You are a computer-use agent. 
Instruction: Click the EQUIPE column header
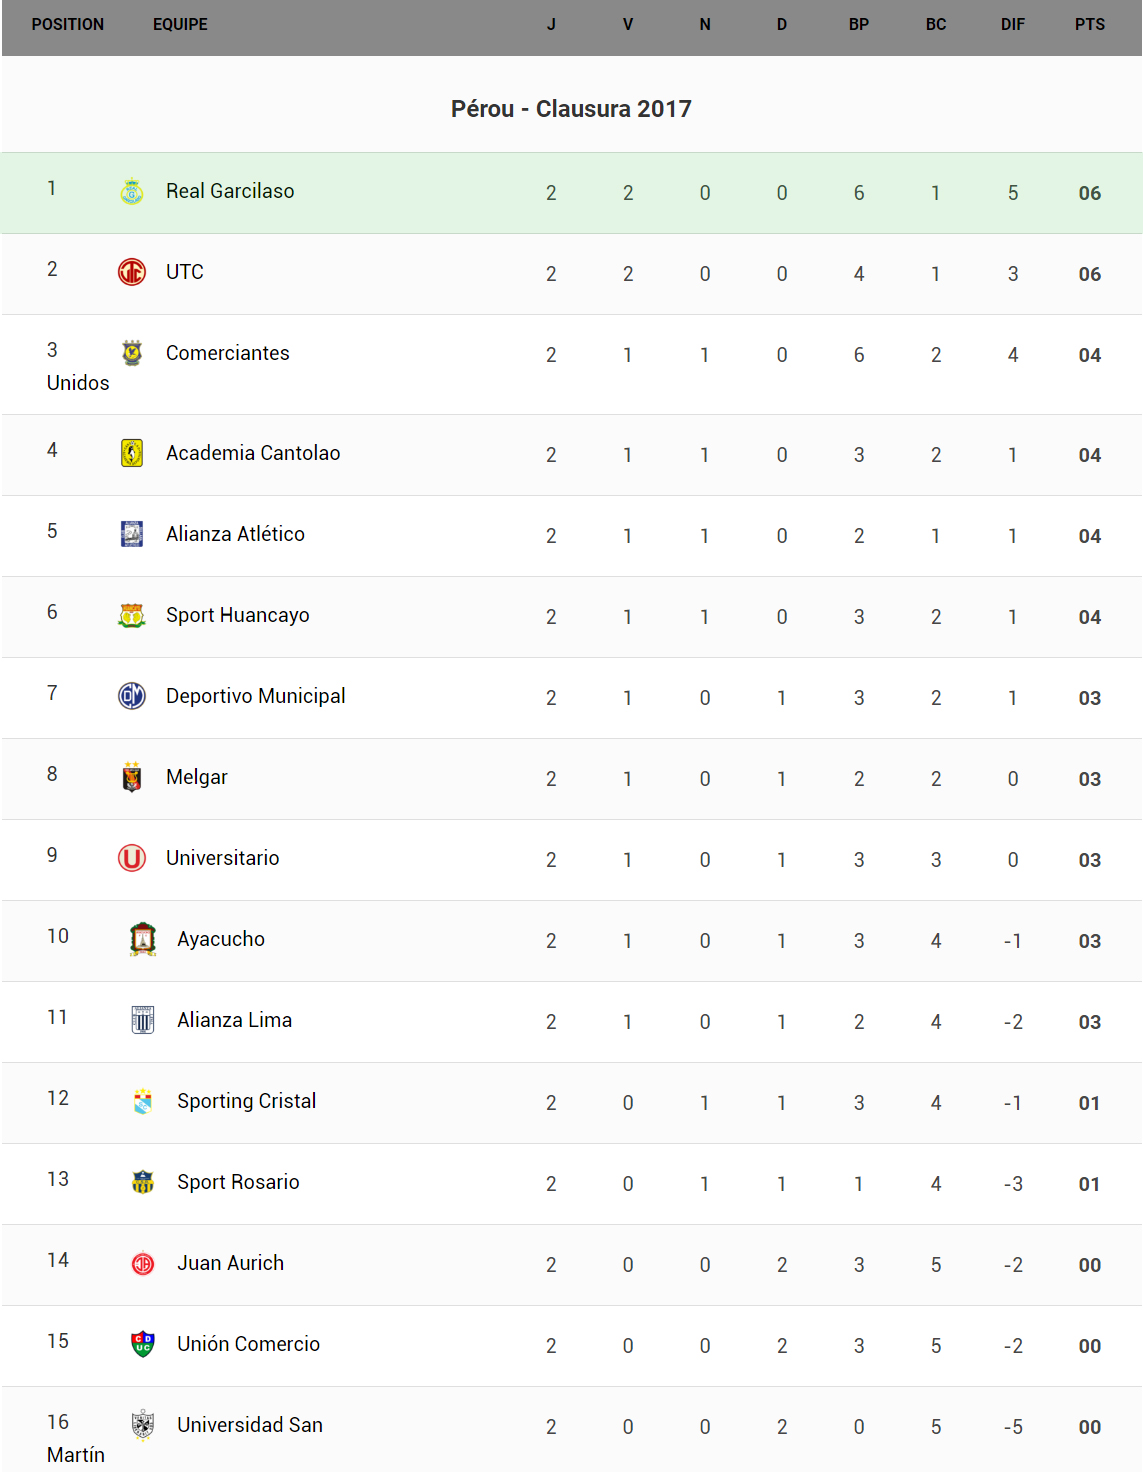click(x=180, y=24)
